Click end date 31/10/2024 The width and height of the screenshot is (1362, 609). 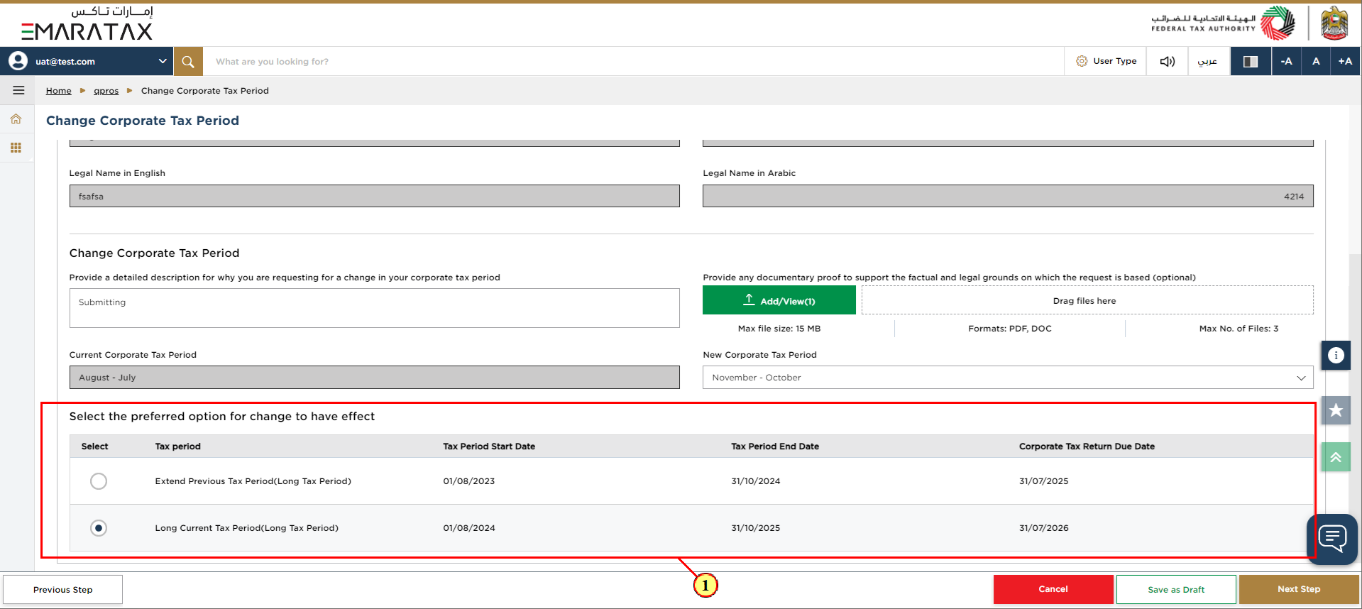coord(755,481)
